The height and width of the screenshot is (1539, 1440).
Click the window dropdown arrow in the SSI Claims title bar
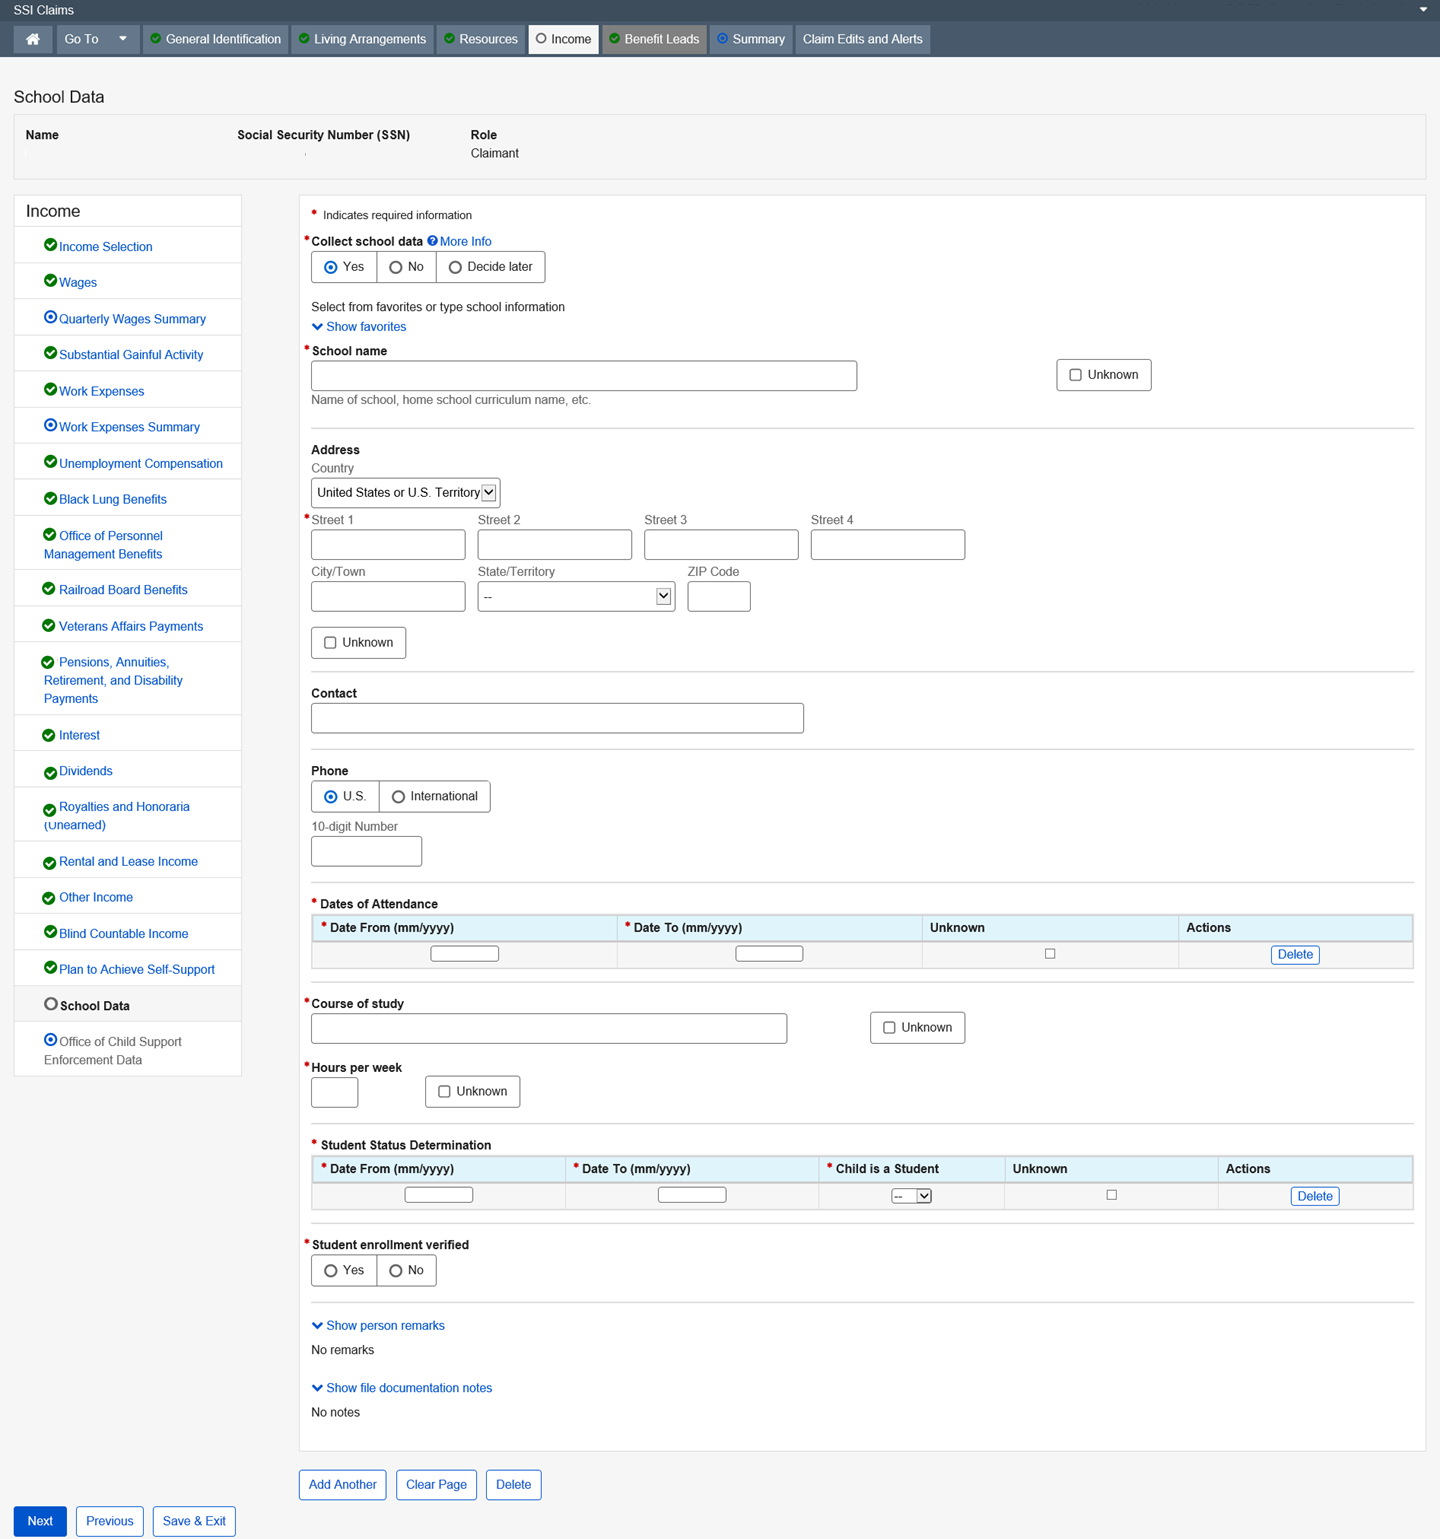1423,10
